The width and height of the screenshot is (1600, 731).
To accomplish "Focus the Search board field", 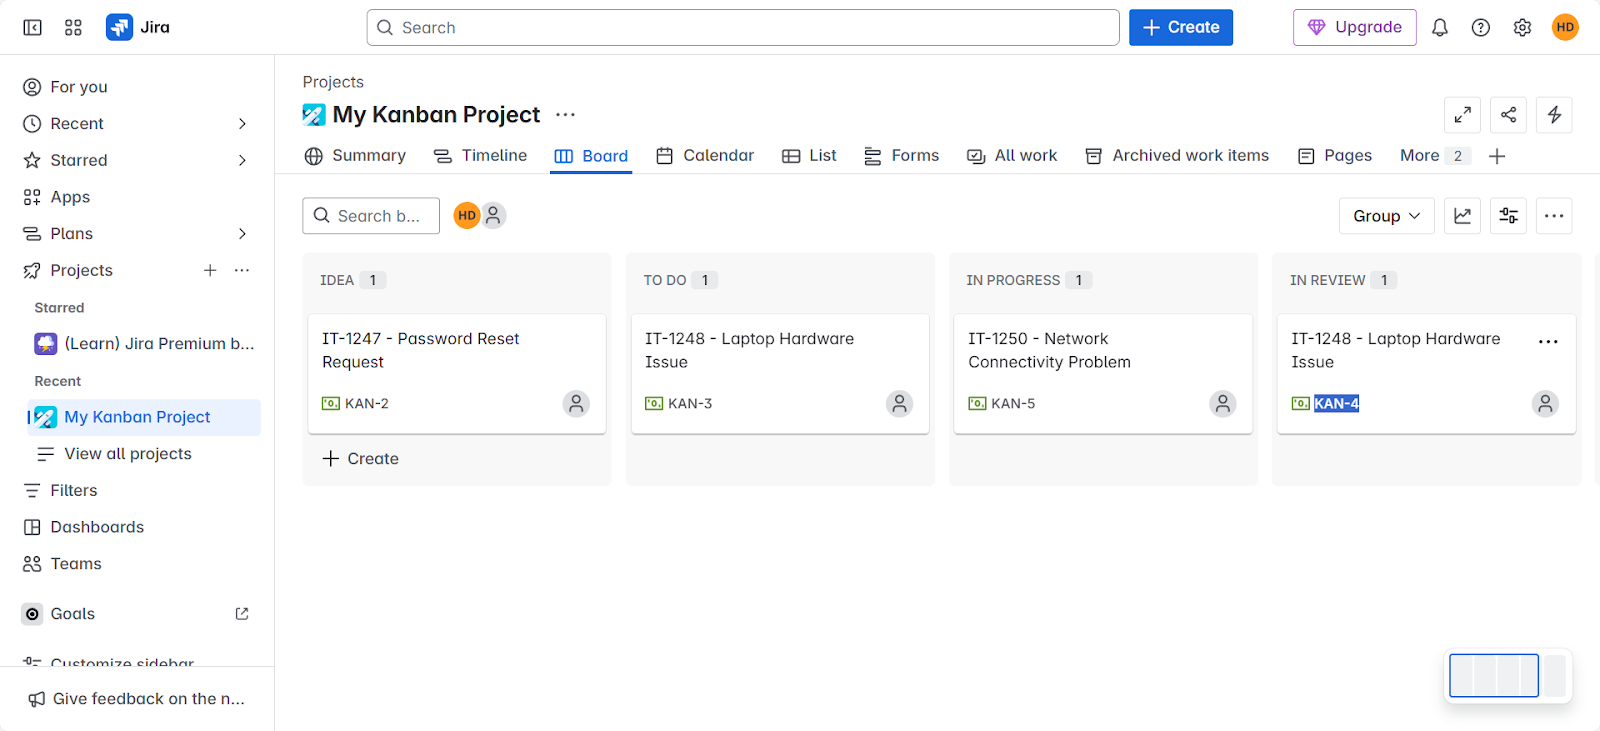I will [x=371, y=216].
